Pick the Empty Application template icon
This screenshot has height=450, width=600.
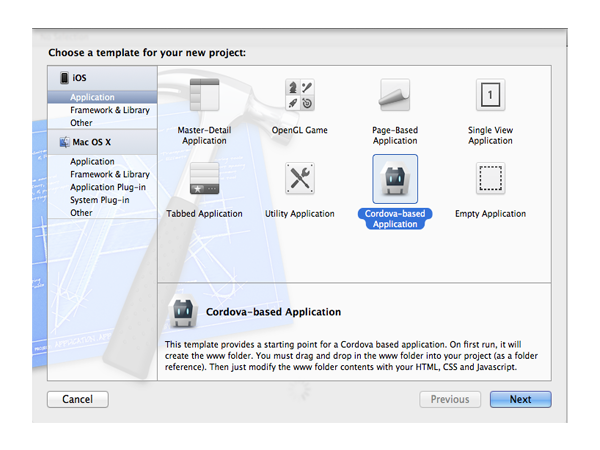point(490,179)
